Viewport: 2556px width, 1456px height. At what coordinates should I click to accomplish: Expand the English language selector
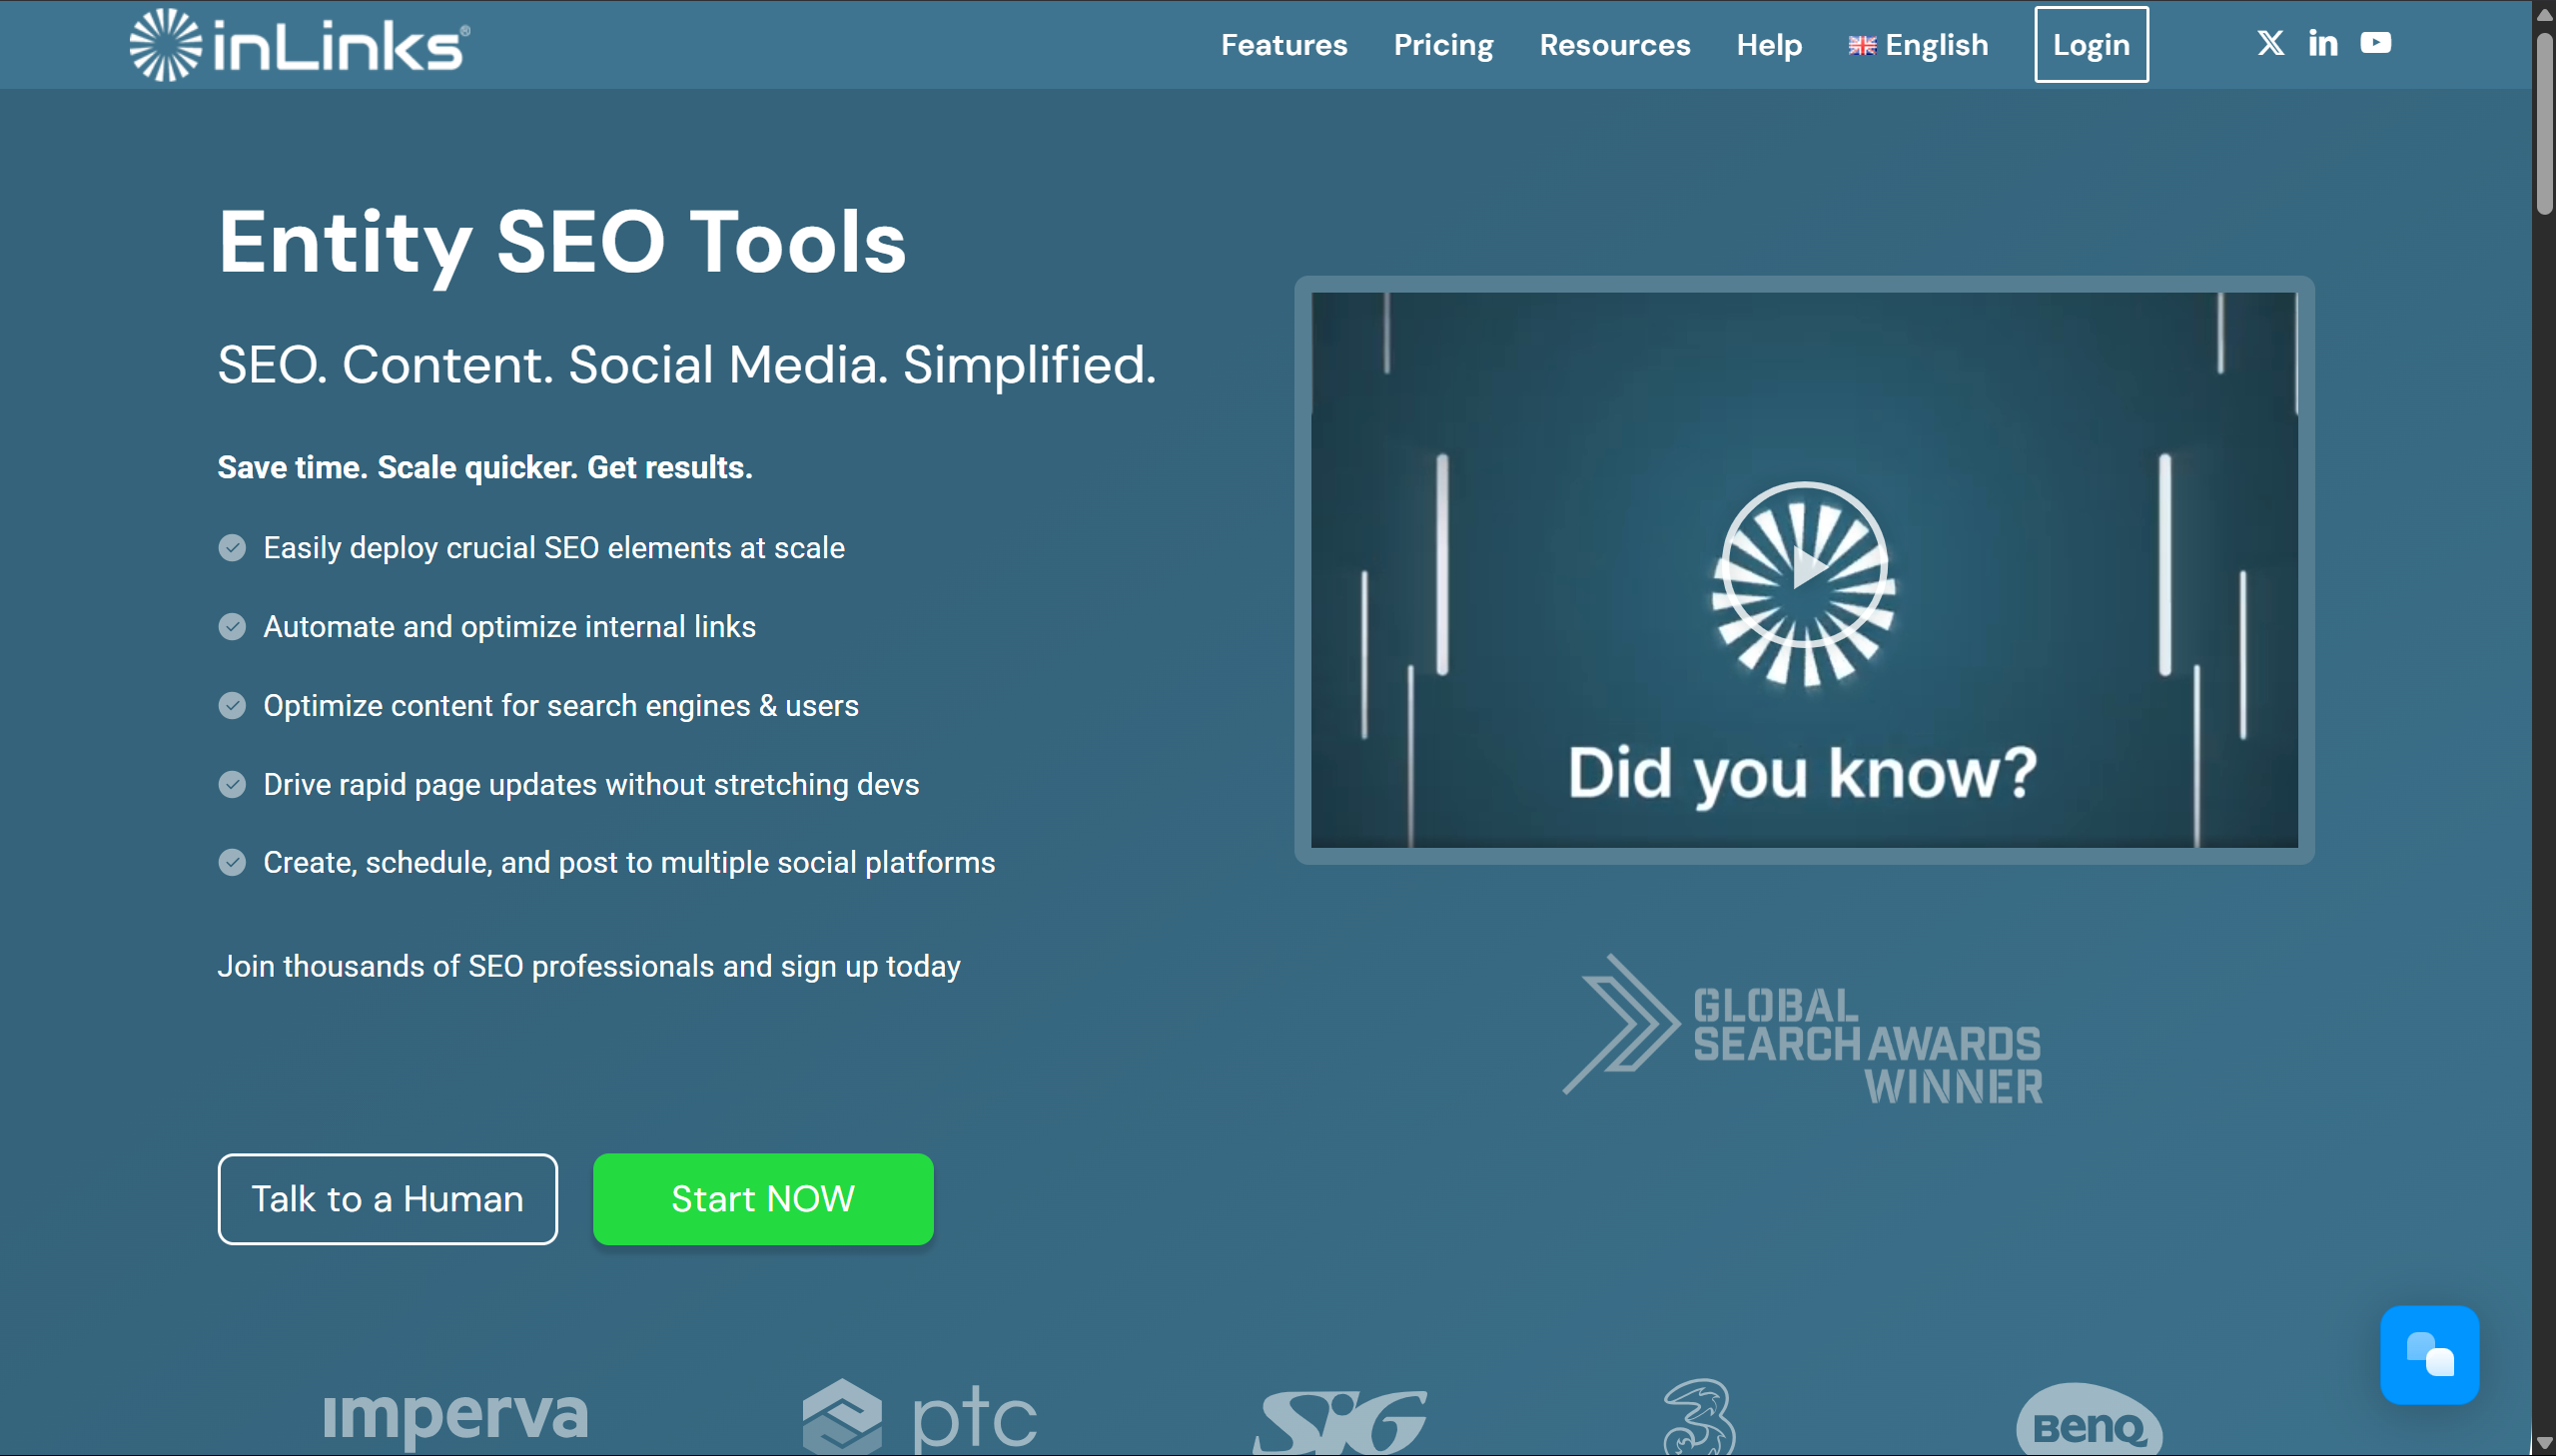point(1918,45)
